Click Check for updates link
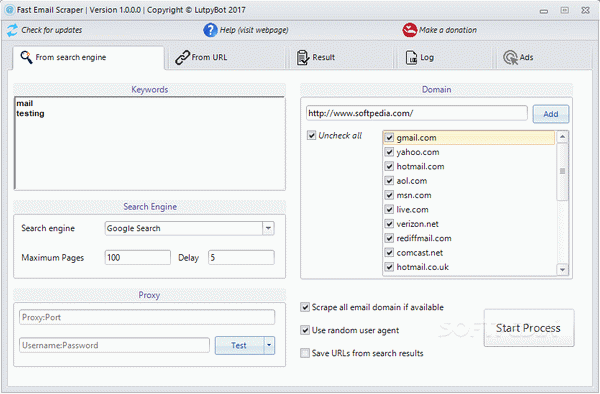Viewport: 600px width, 394px height. 52,30
